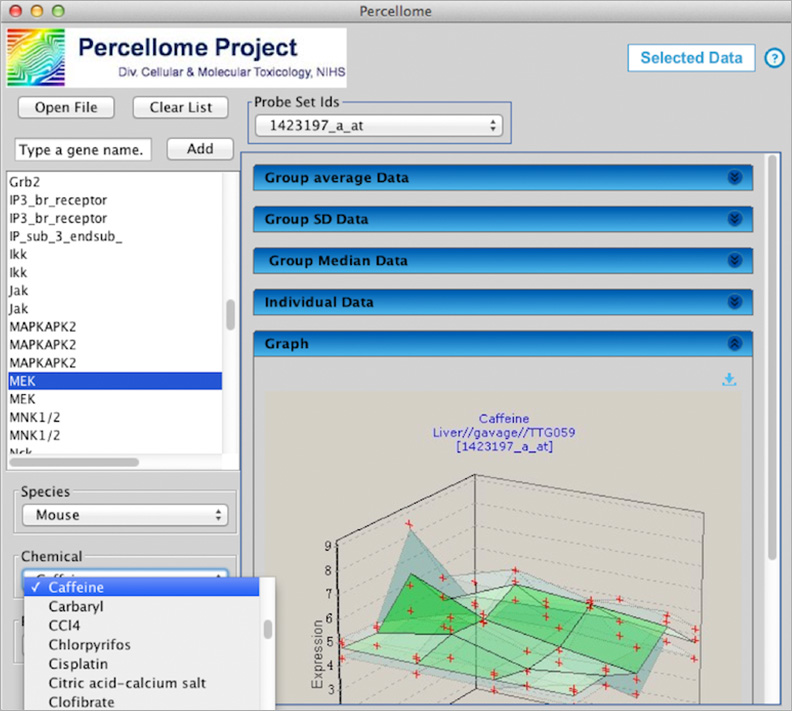Viewport: 792px width, 711px height.
Task: Collapse the Graph panel chevron
Action: [x=735, y=343]
